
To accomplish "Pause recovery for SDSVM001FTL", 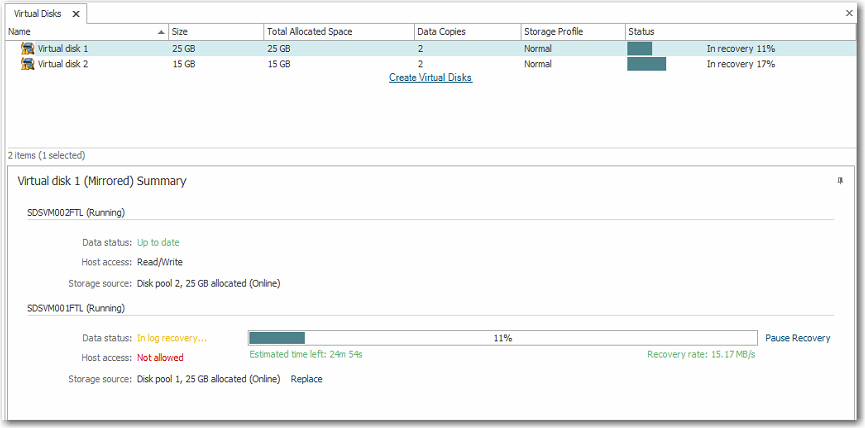I will coord(797,338).
